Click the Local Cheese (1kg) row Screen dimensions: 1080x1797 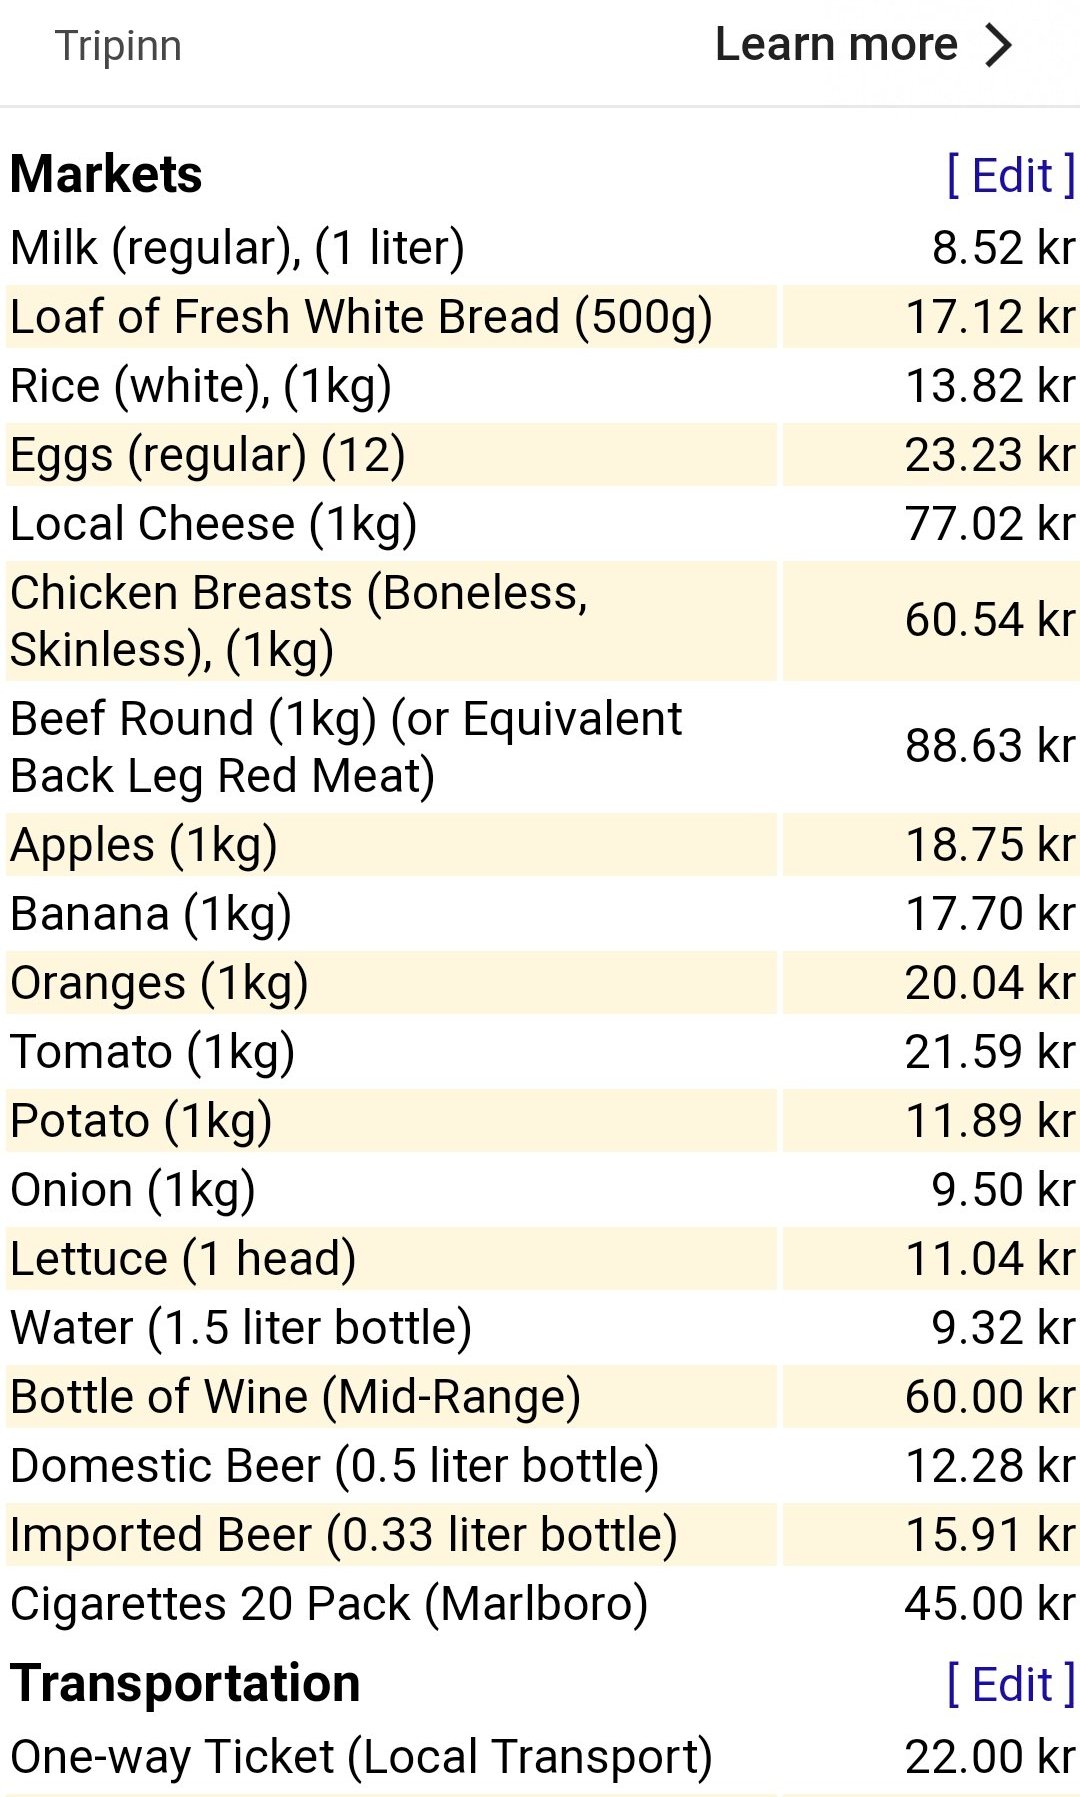pyautogui.click(x=214, y=524)
